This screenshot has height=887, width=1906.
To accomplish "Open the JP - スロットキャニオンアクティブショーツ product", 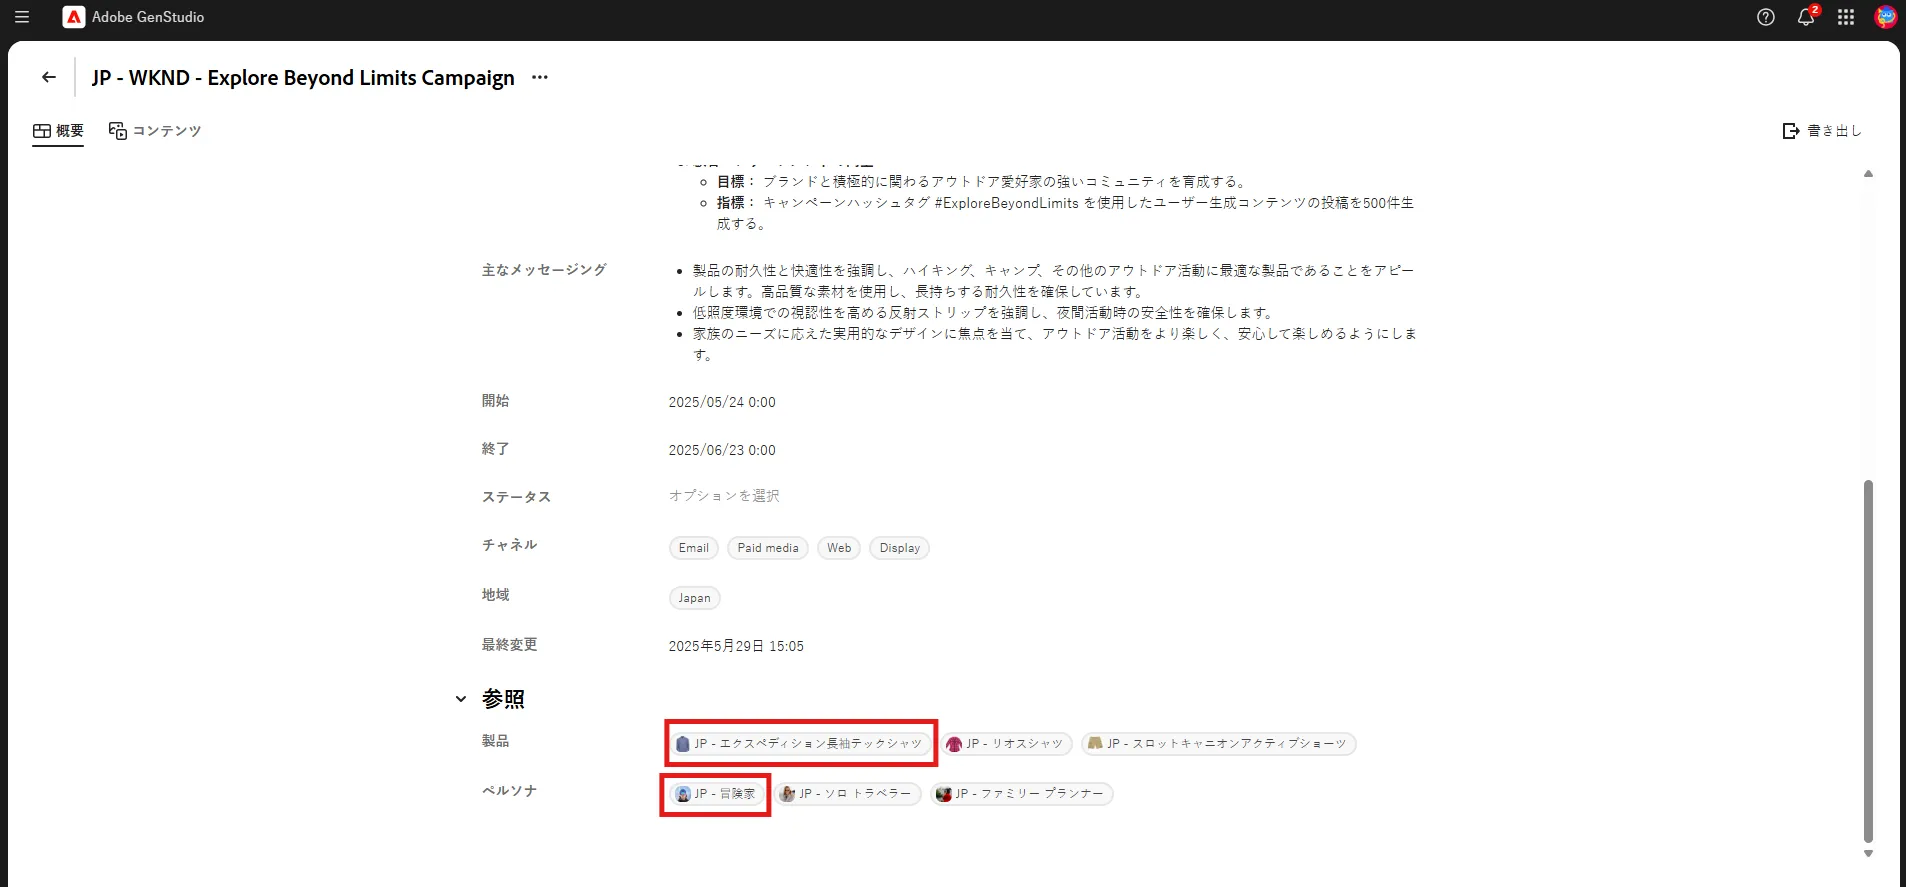I will [1219, 744].
